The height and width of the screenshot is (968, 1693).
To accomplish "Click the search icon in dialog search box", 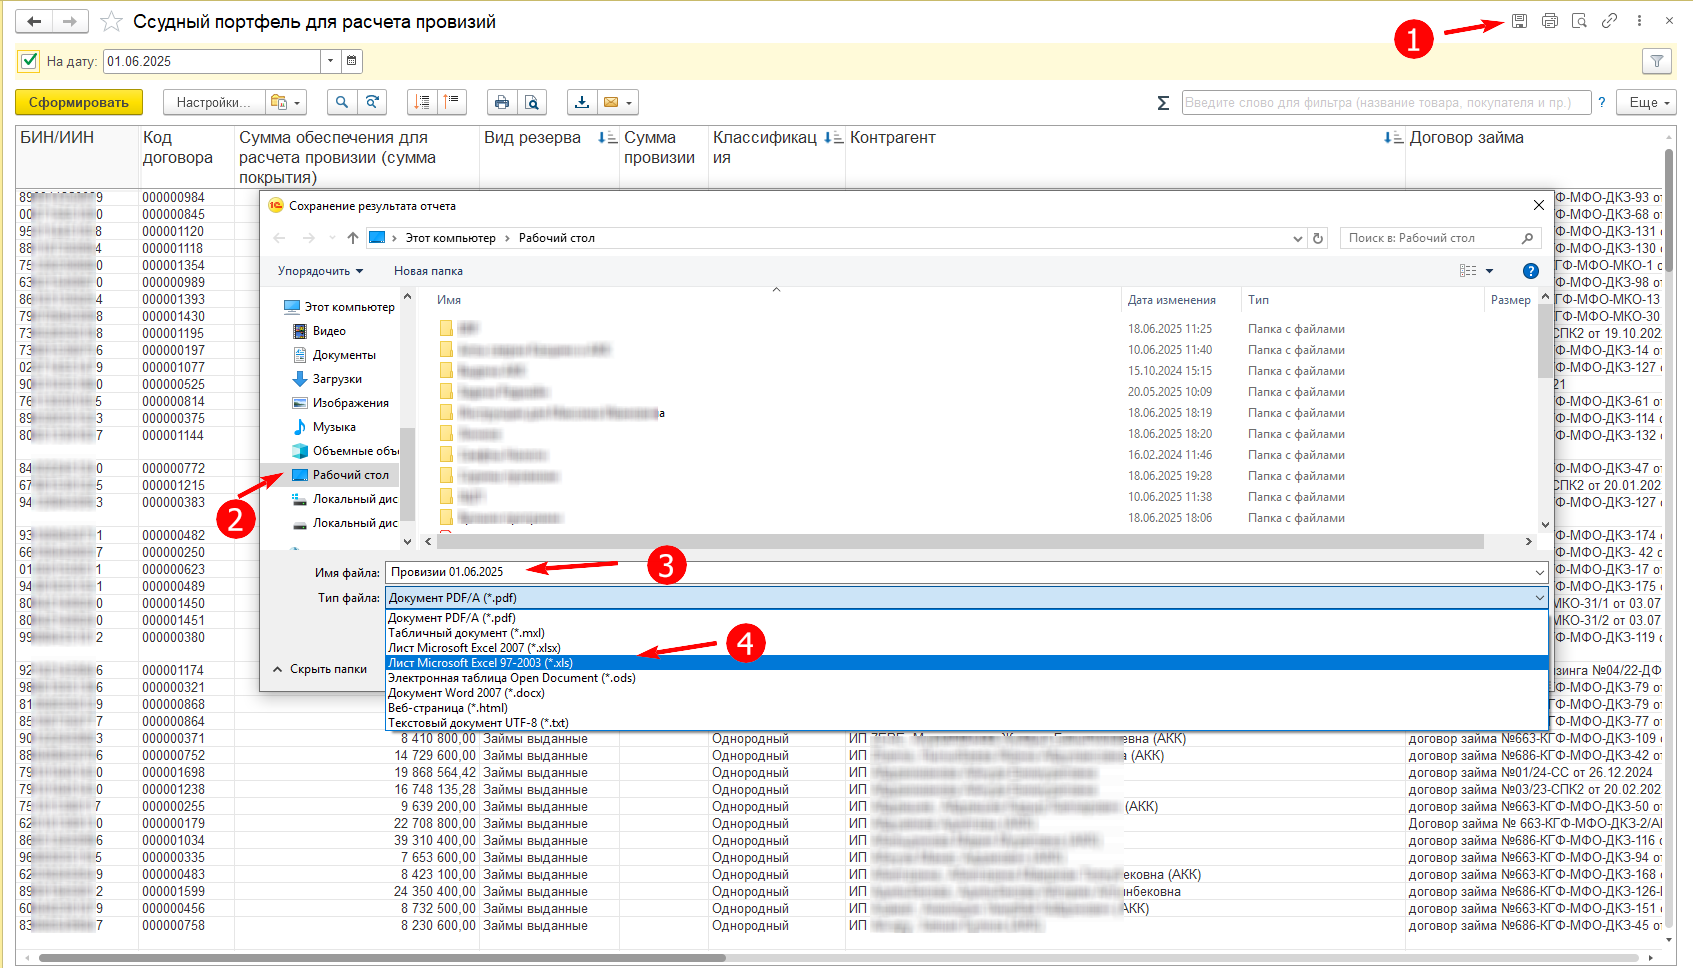I will [x=1527, y=238].
